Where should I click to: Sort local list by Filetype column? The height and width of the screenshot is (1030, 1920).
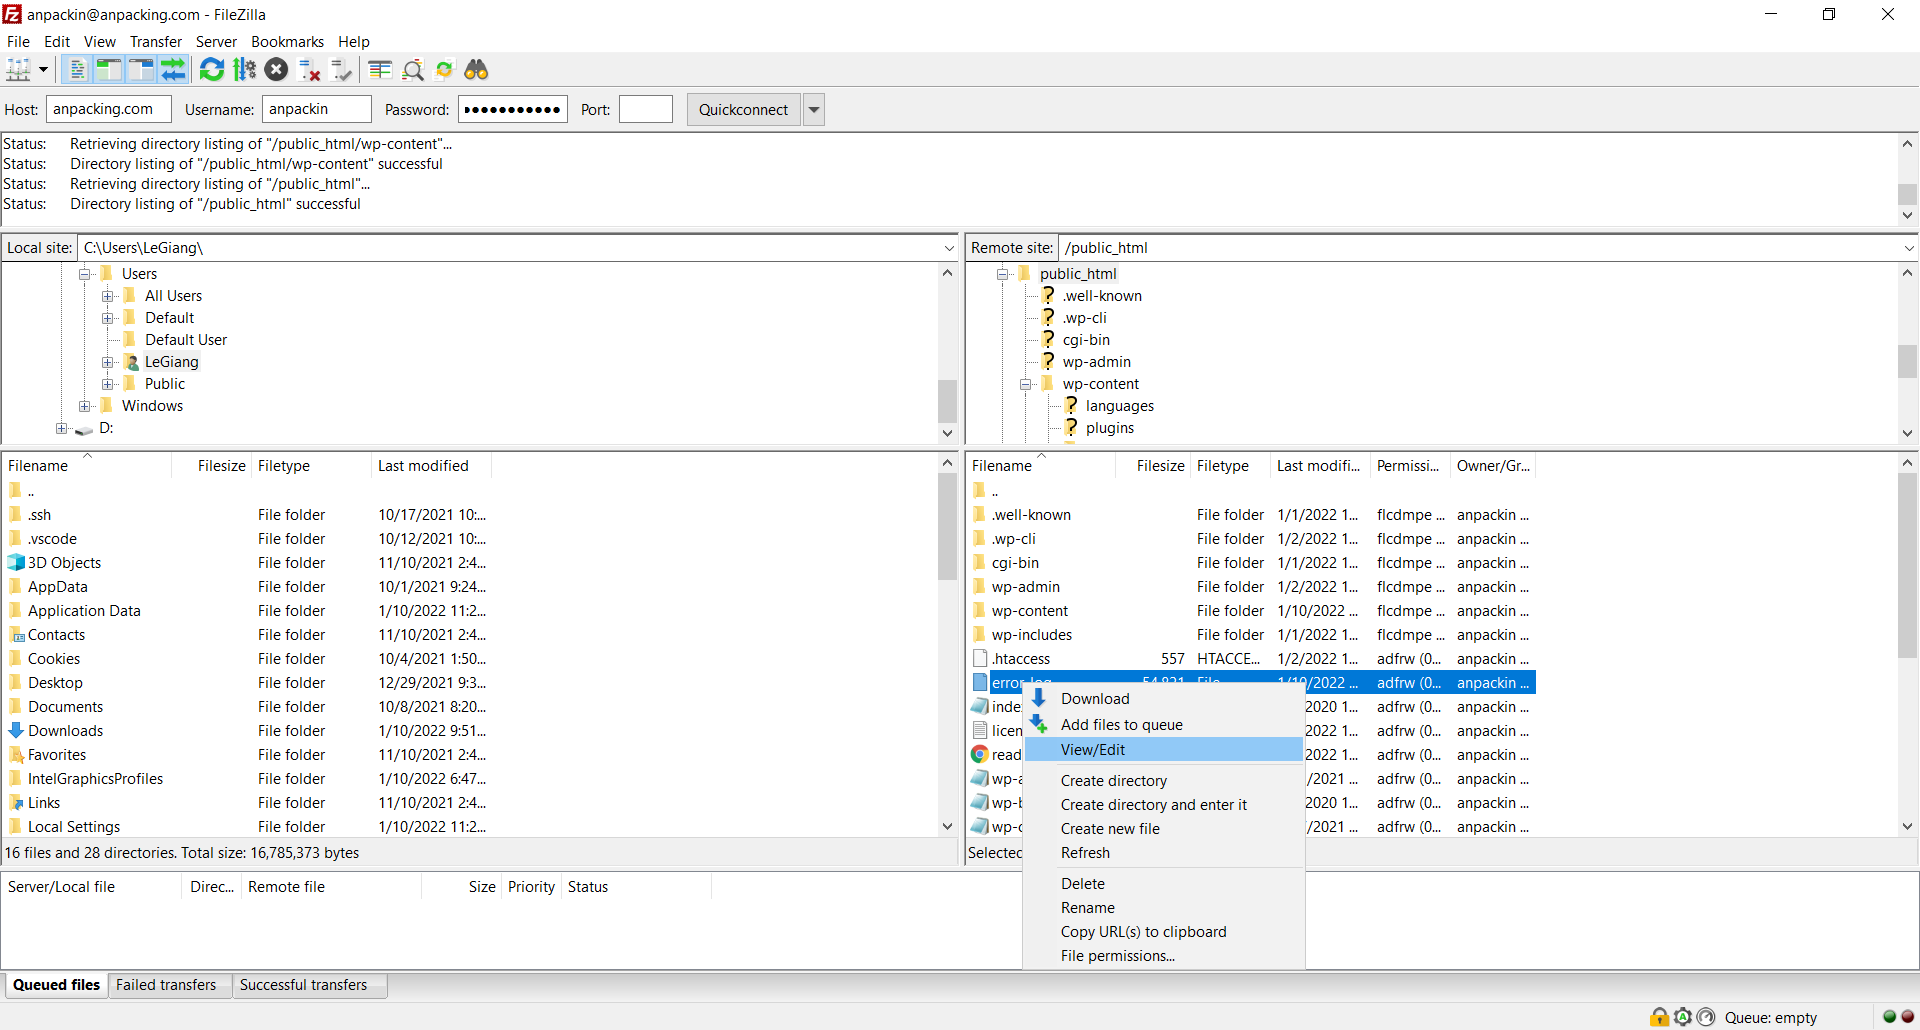point(311,466)
